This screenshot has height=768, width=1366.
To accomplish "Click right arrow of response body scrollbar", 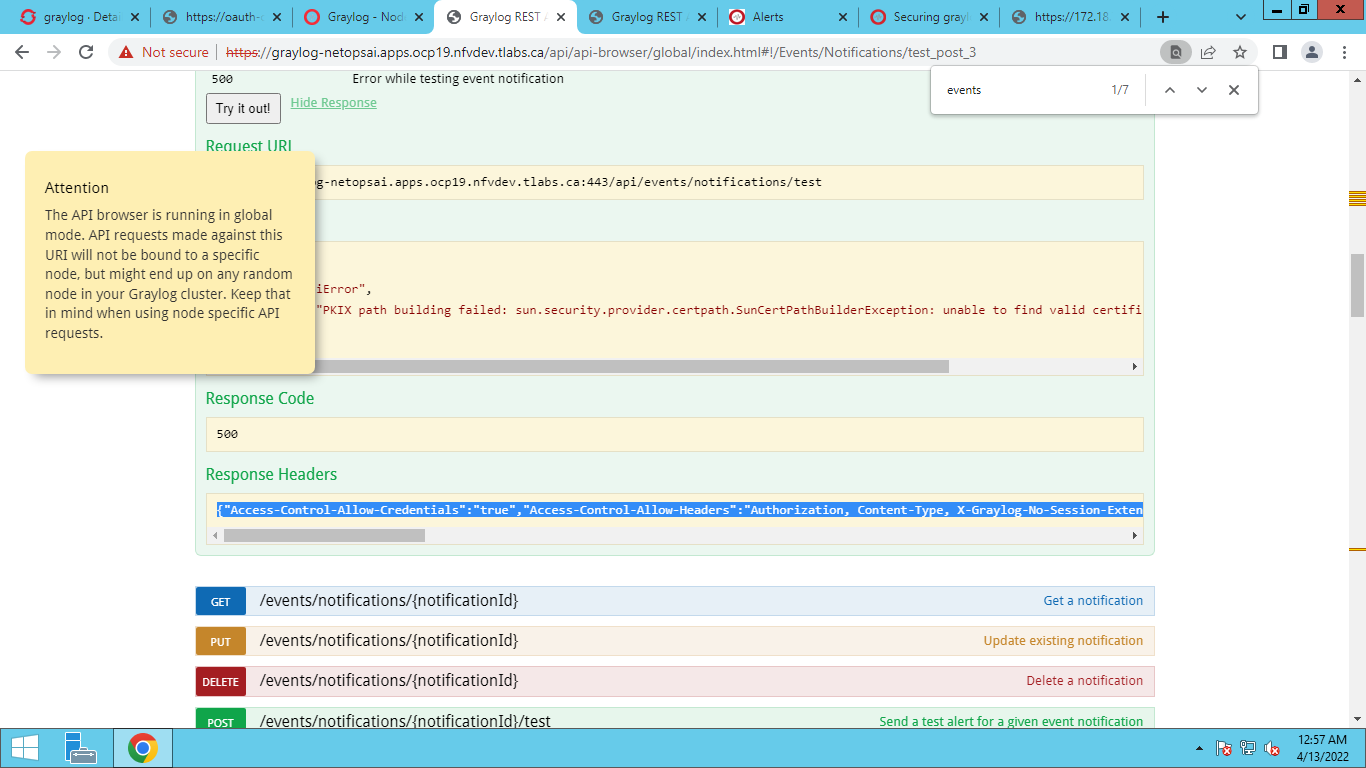I will [1135, 367].
